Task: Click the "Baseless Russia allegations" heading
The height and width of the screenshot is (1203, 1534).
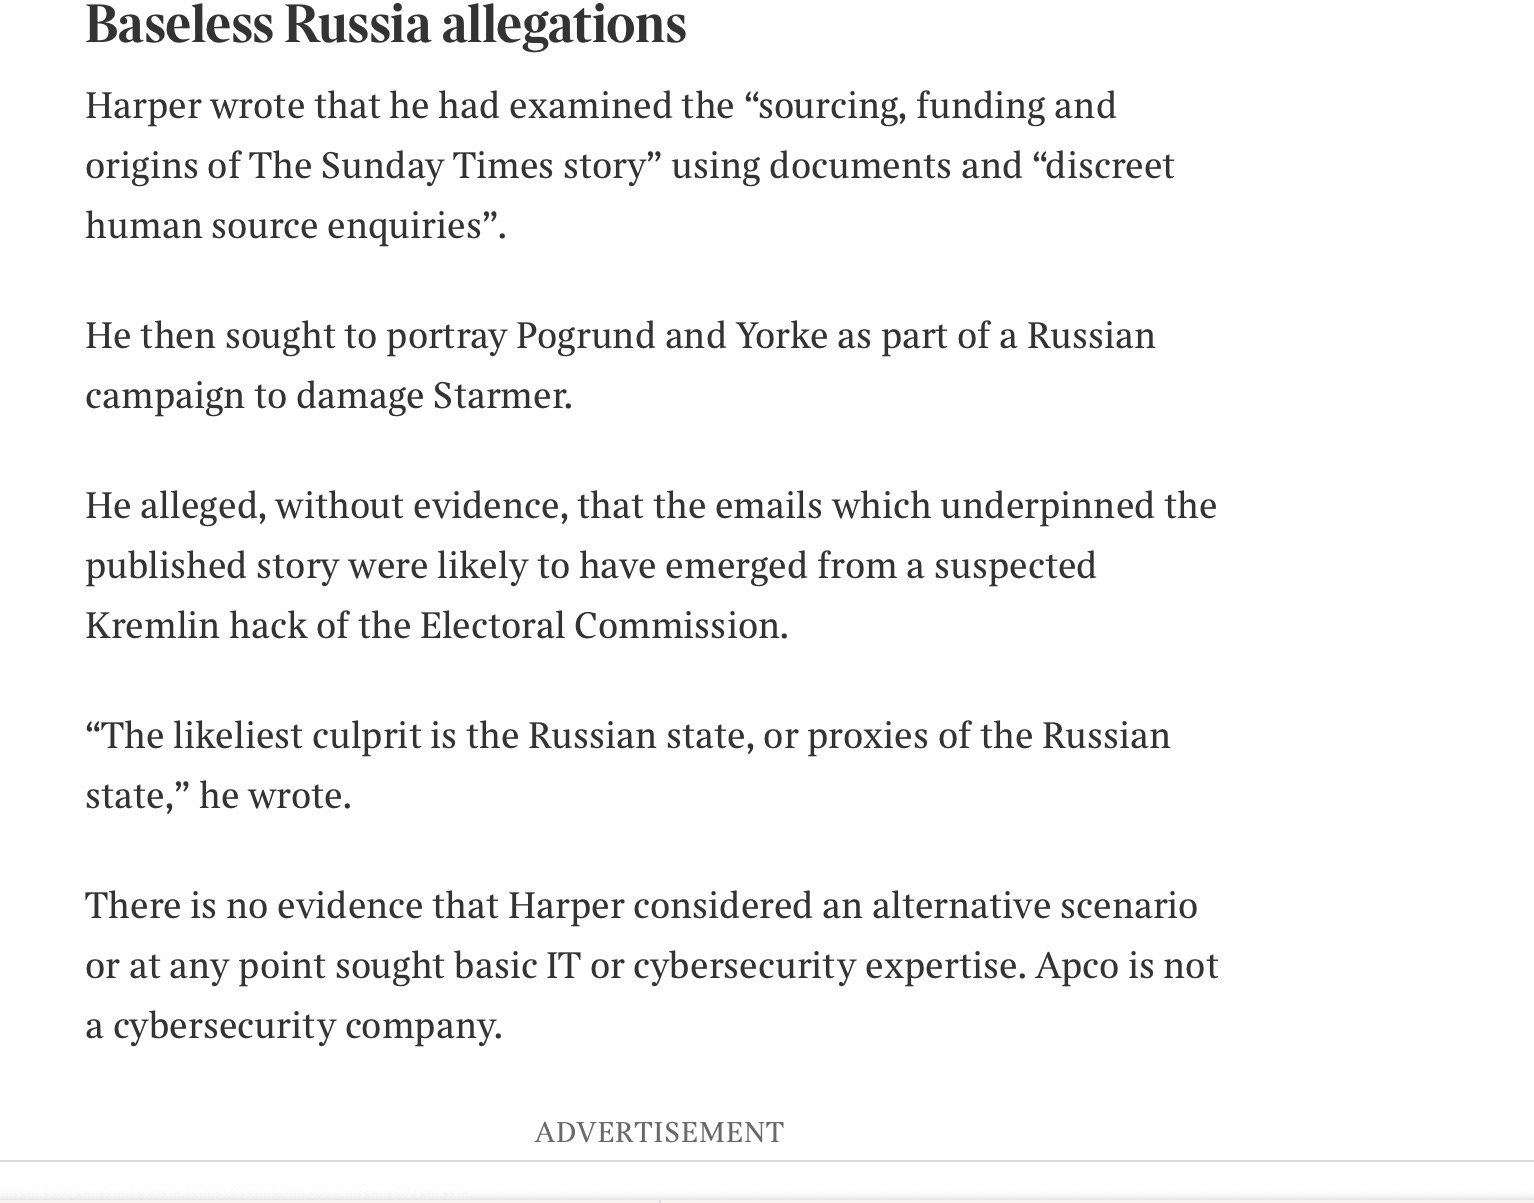Action: (386, 24)
